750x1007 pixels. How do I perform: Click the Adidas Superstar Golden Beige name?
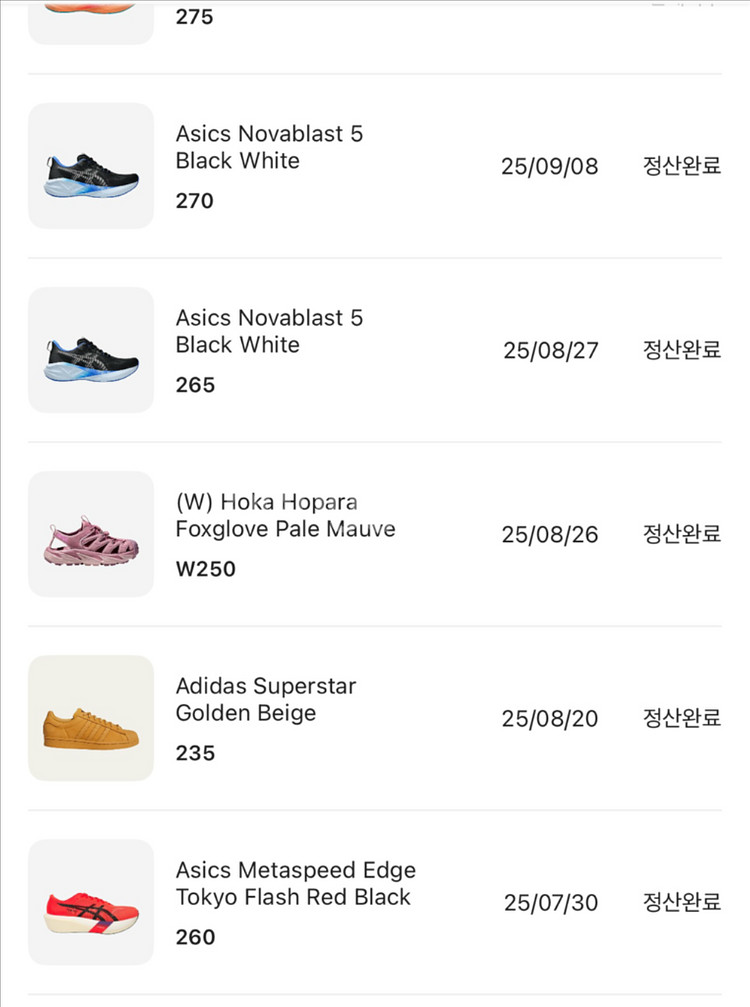(x=265, y=699)
